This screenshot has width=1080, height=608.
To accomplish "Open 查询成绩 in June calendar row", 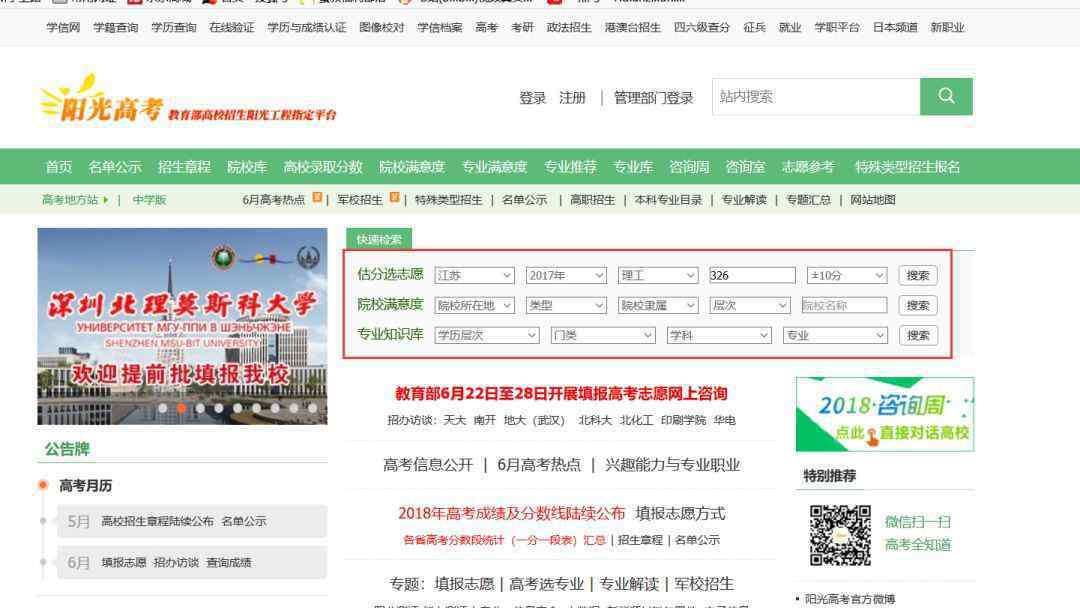I will pyautogui.click(x=229, y=563).
